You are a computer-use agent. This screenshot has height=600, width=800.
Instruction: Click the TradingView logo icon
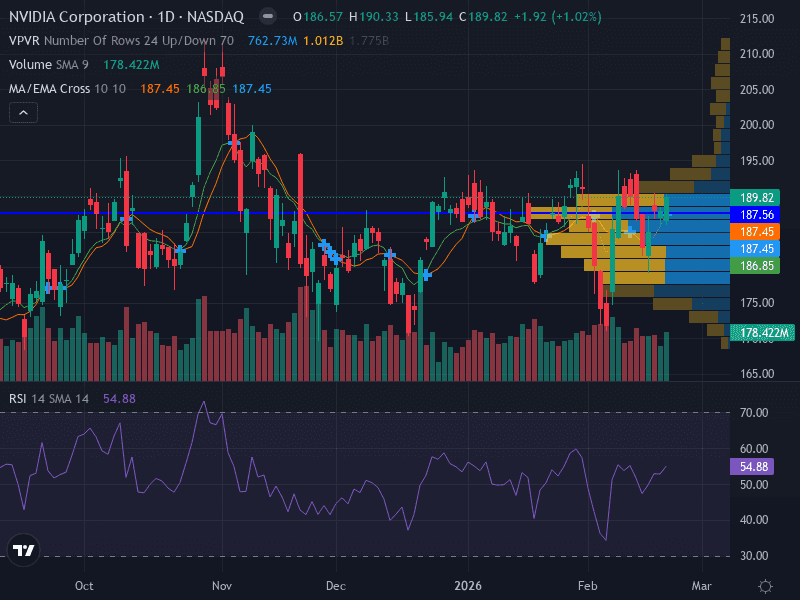23,550
